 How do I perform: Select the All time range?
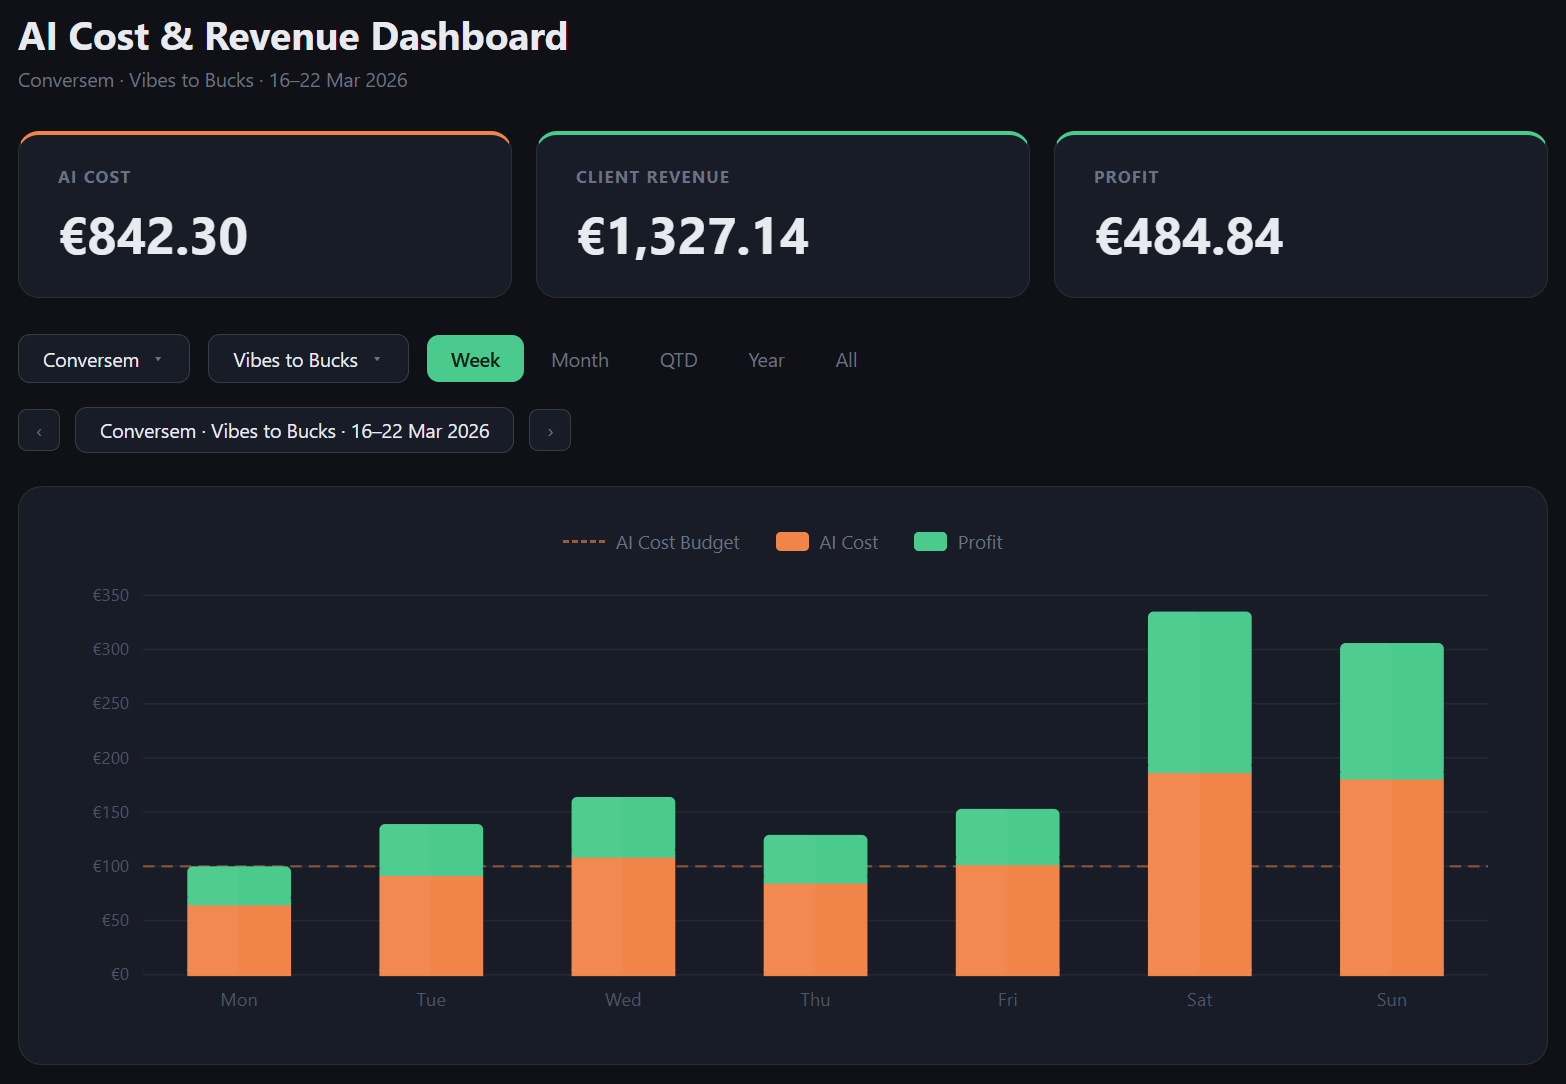[845, 359]
